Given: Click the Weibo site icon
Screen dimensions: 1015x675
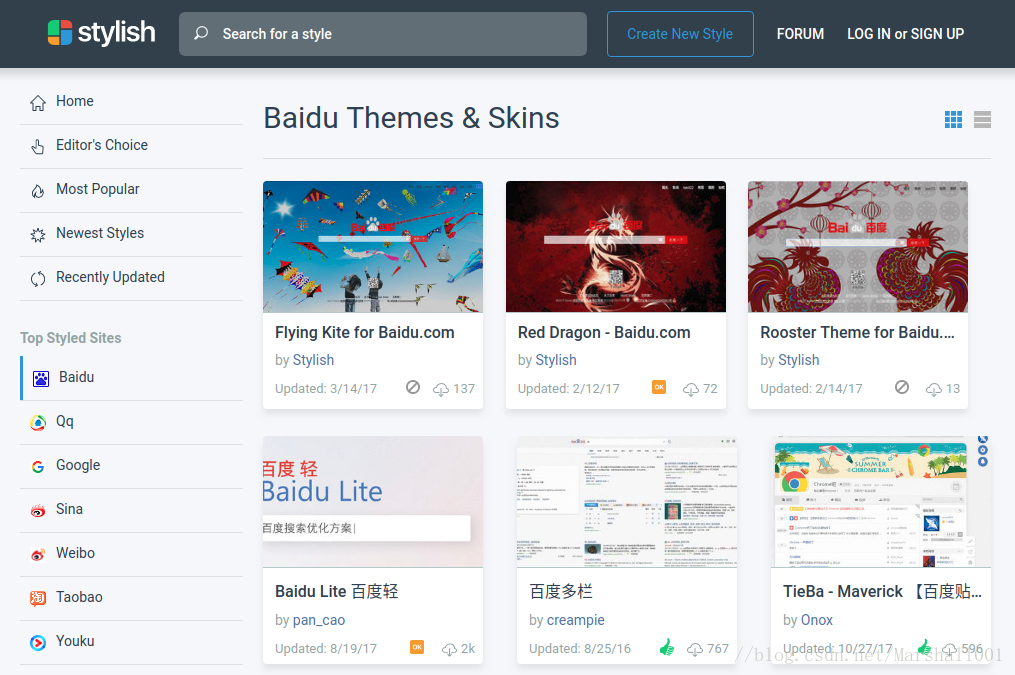Looking at the screenshot, I should (38, 554).
